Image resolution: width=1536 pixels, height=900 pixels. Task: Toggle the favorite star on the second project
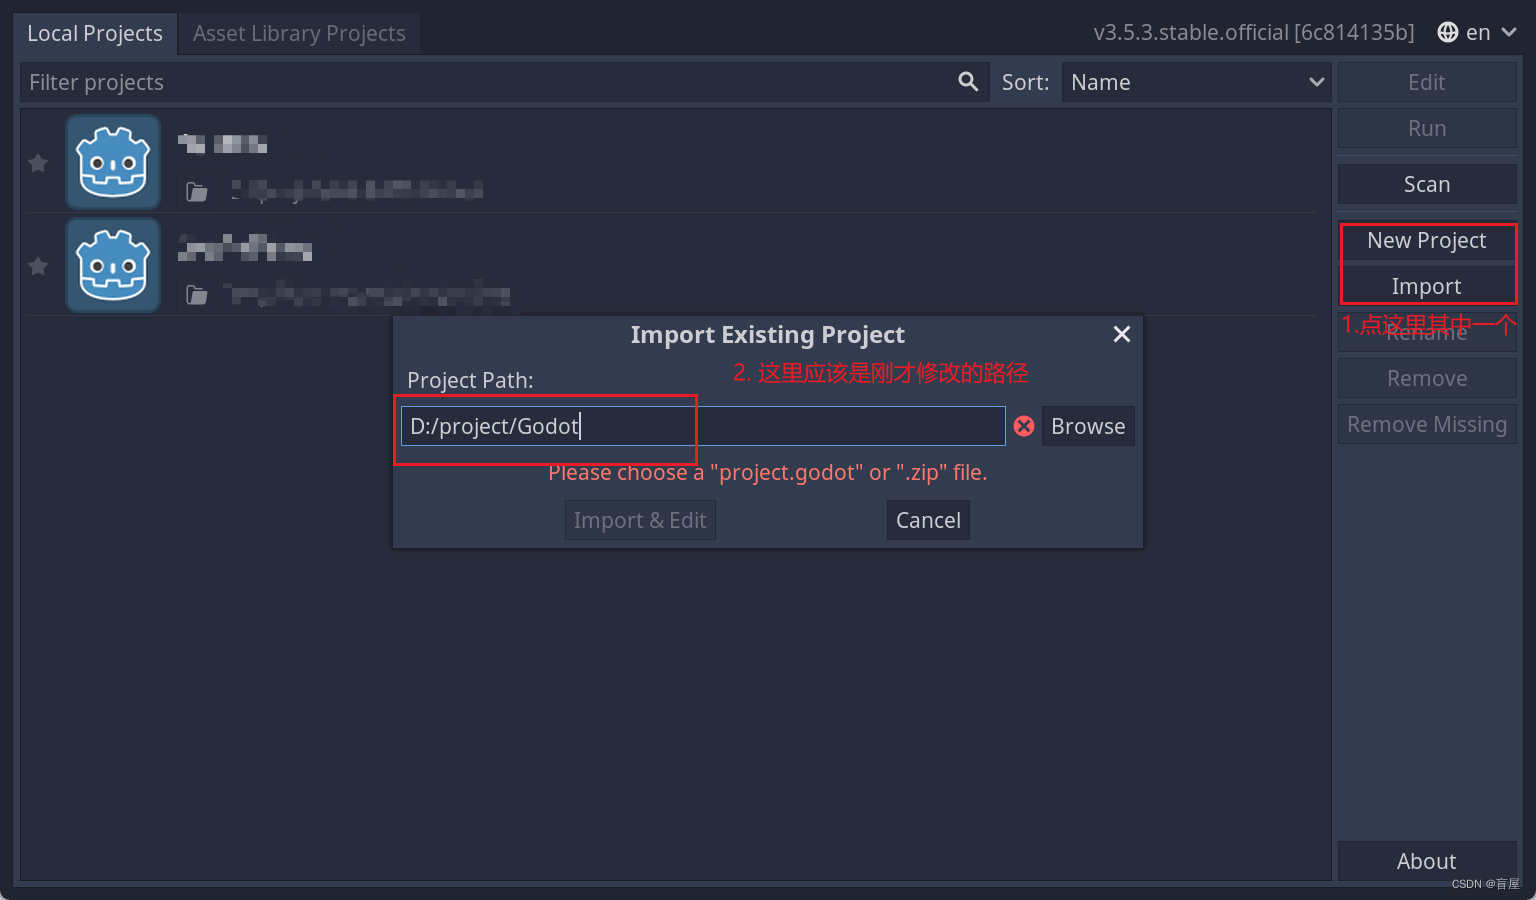click(37, 266)
